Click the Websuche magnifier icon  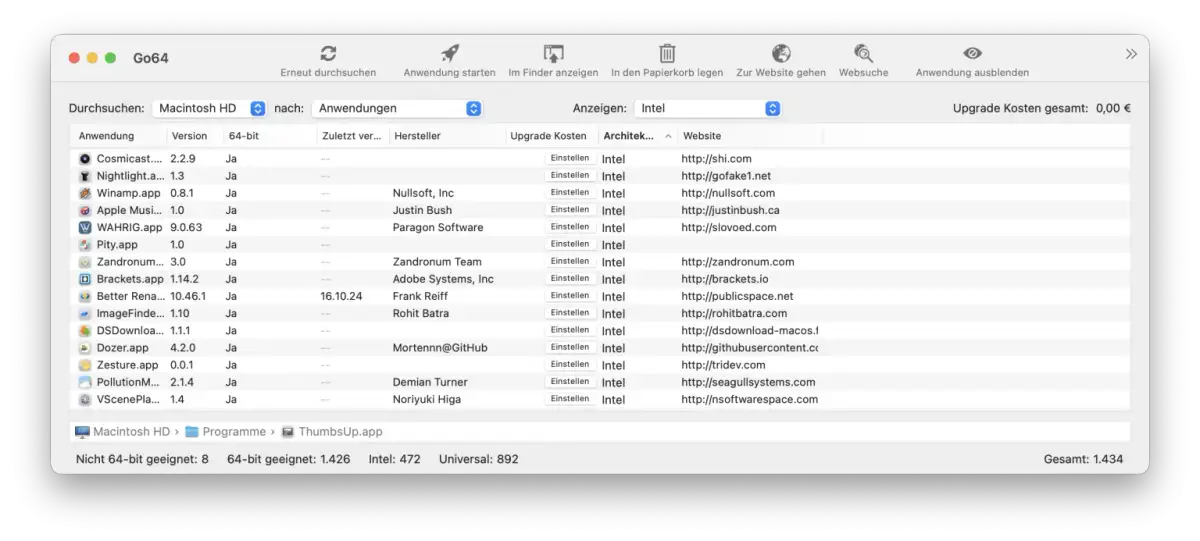[863, 54]
